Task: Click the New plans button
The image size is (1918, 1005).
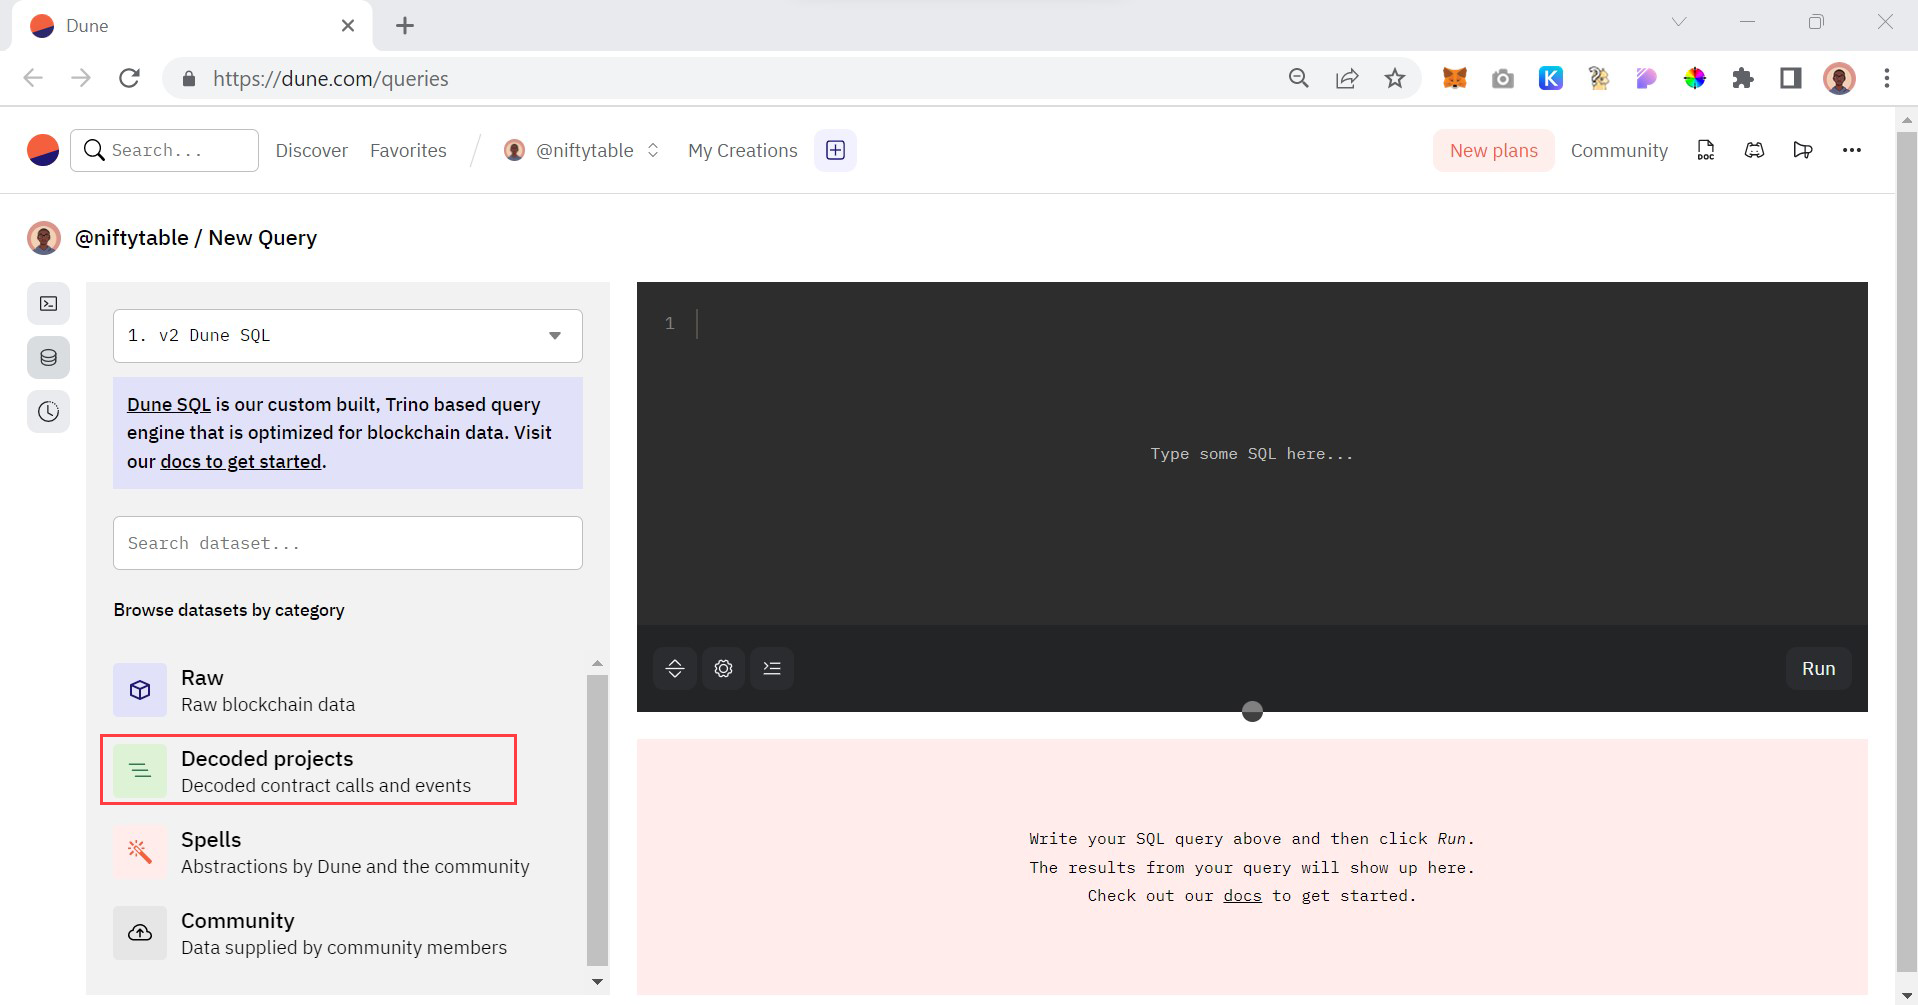Action: pyautogui.click(x=1494, y=150)
